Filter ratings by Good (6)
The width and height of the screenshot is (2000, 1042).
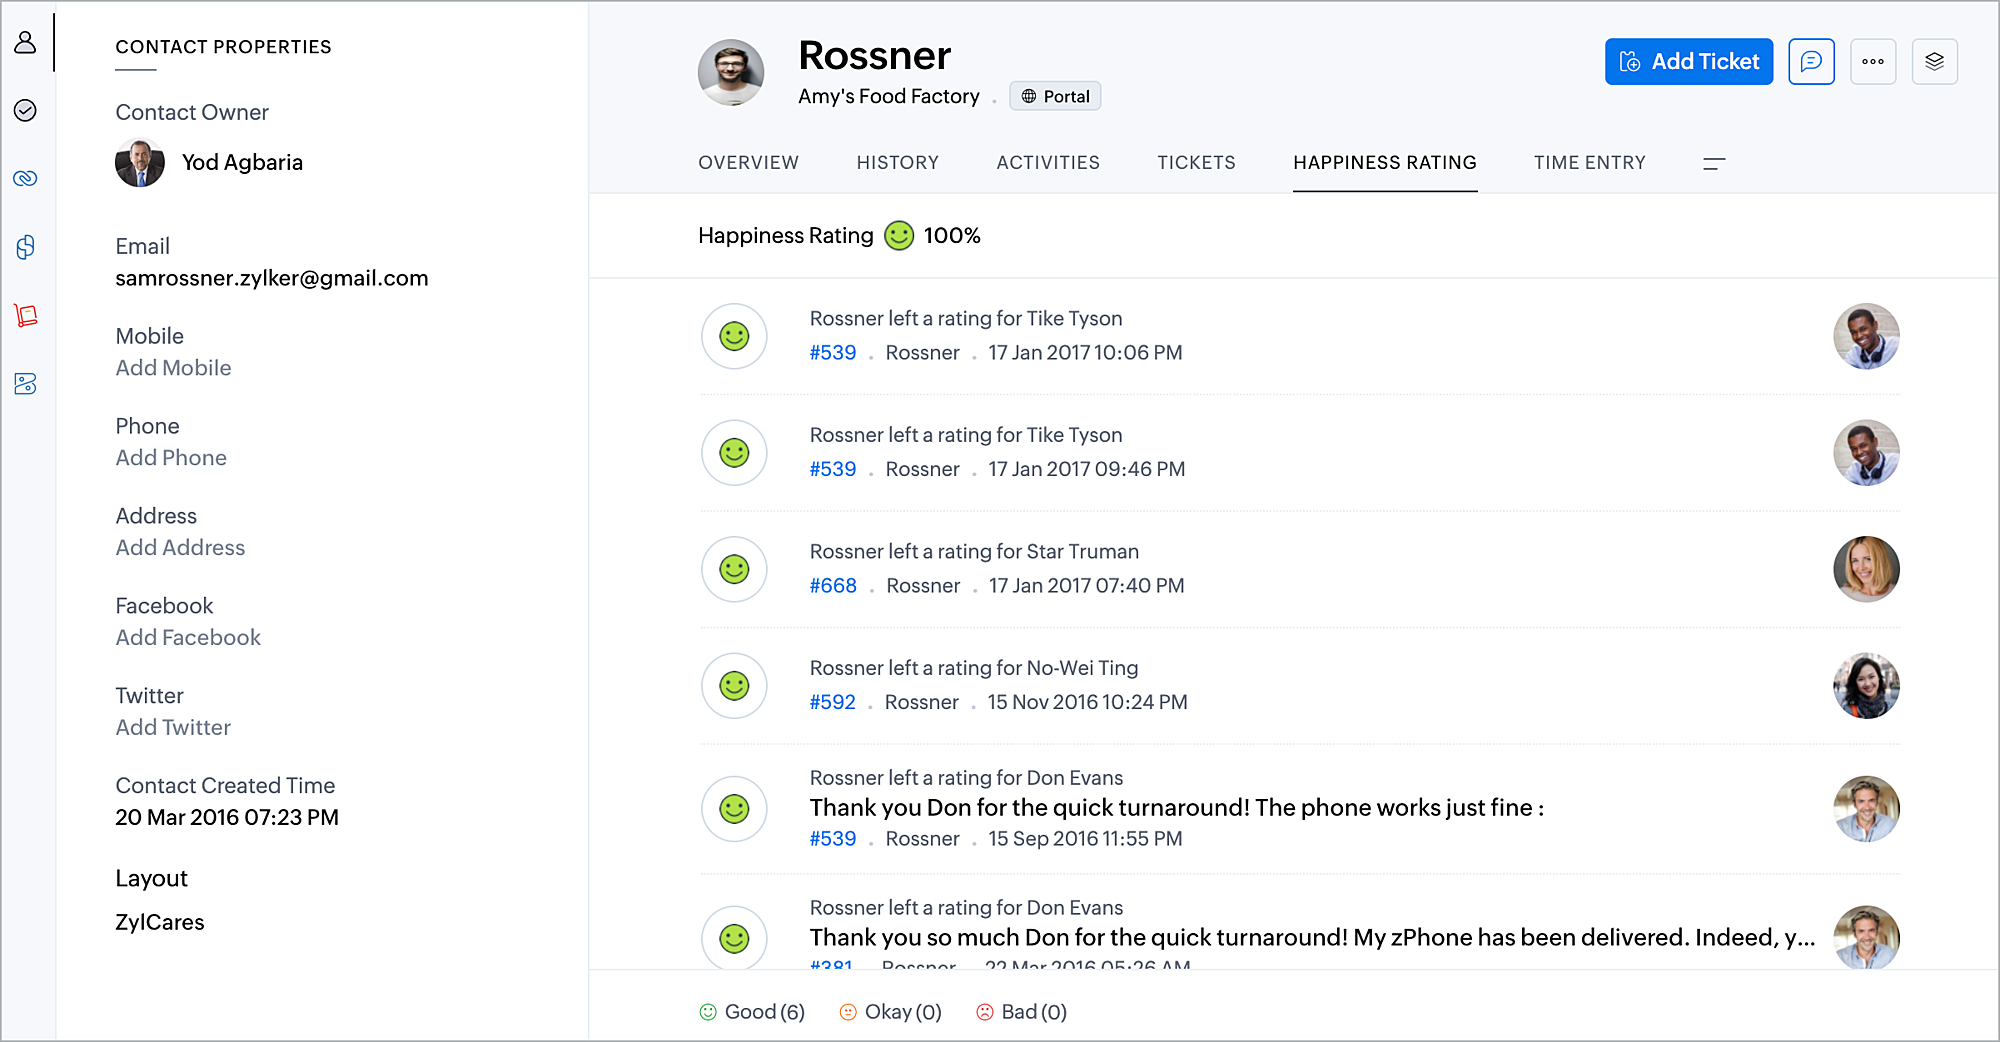coord(752,1012)
